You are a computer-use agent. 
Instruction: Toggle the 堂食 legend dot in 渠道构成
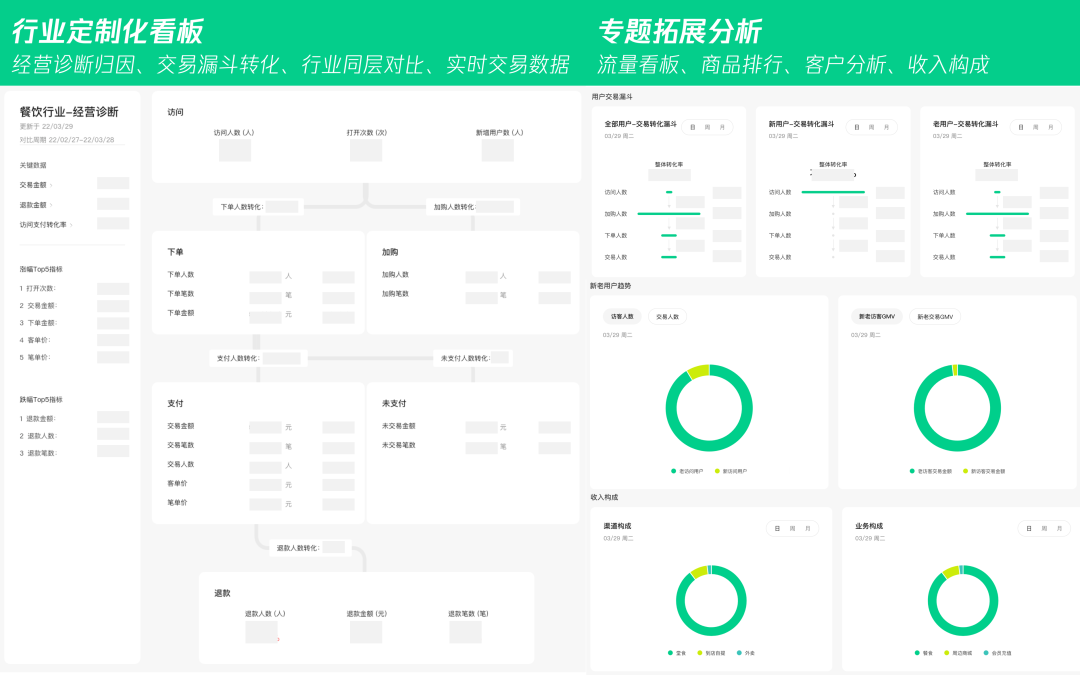(x=670, y=653)
